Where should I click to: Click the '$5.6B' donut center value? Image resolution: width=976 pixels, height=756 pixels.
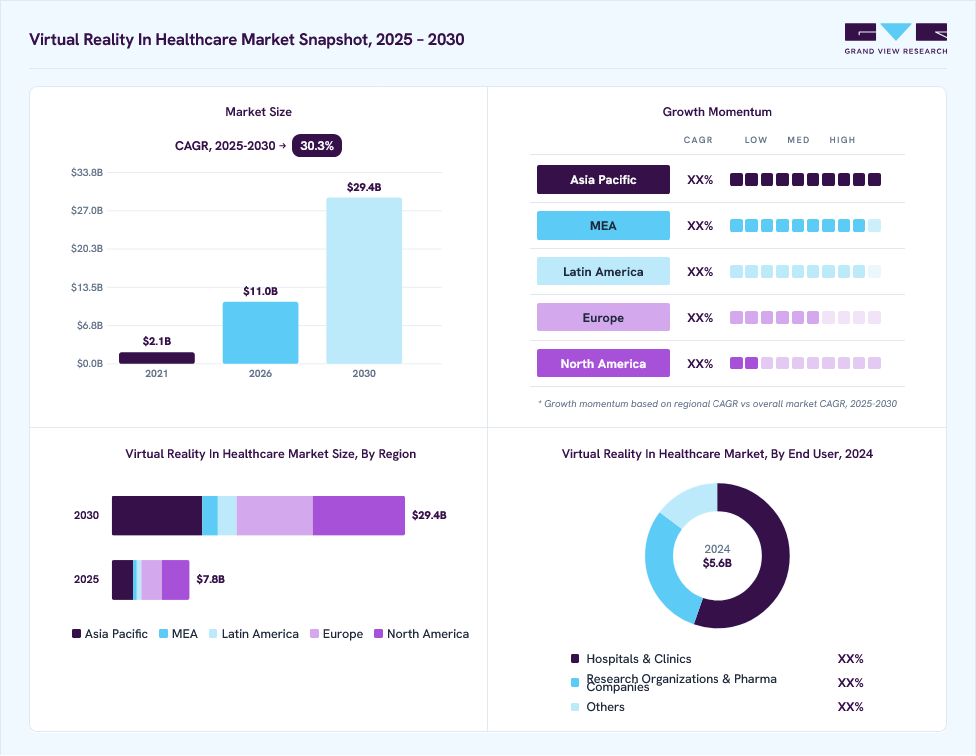[717, 563]
